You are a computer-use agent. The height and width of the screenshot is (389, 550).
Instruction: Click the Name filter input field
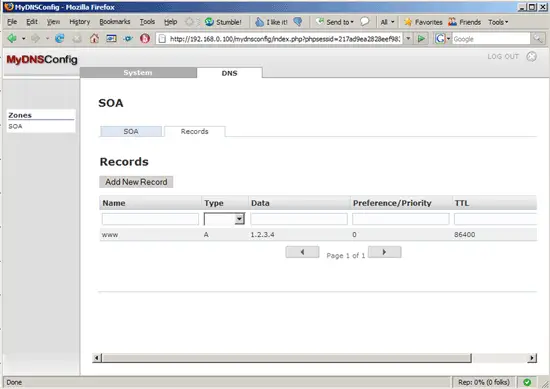(150, 219)
